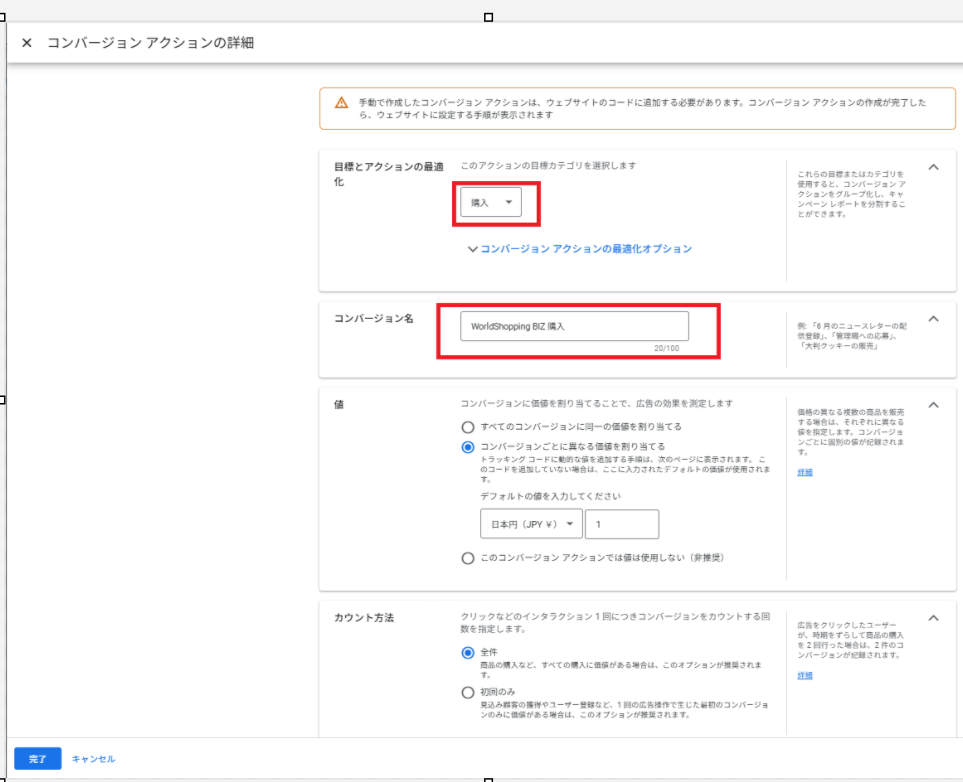Open the 購入 goal category dropdown
963x782 pixels.
point(491,202)
